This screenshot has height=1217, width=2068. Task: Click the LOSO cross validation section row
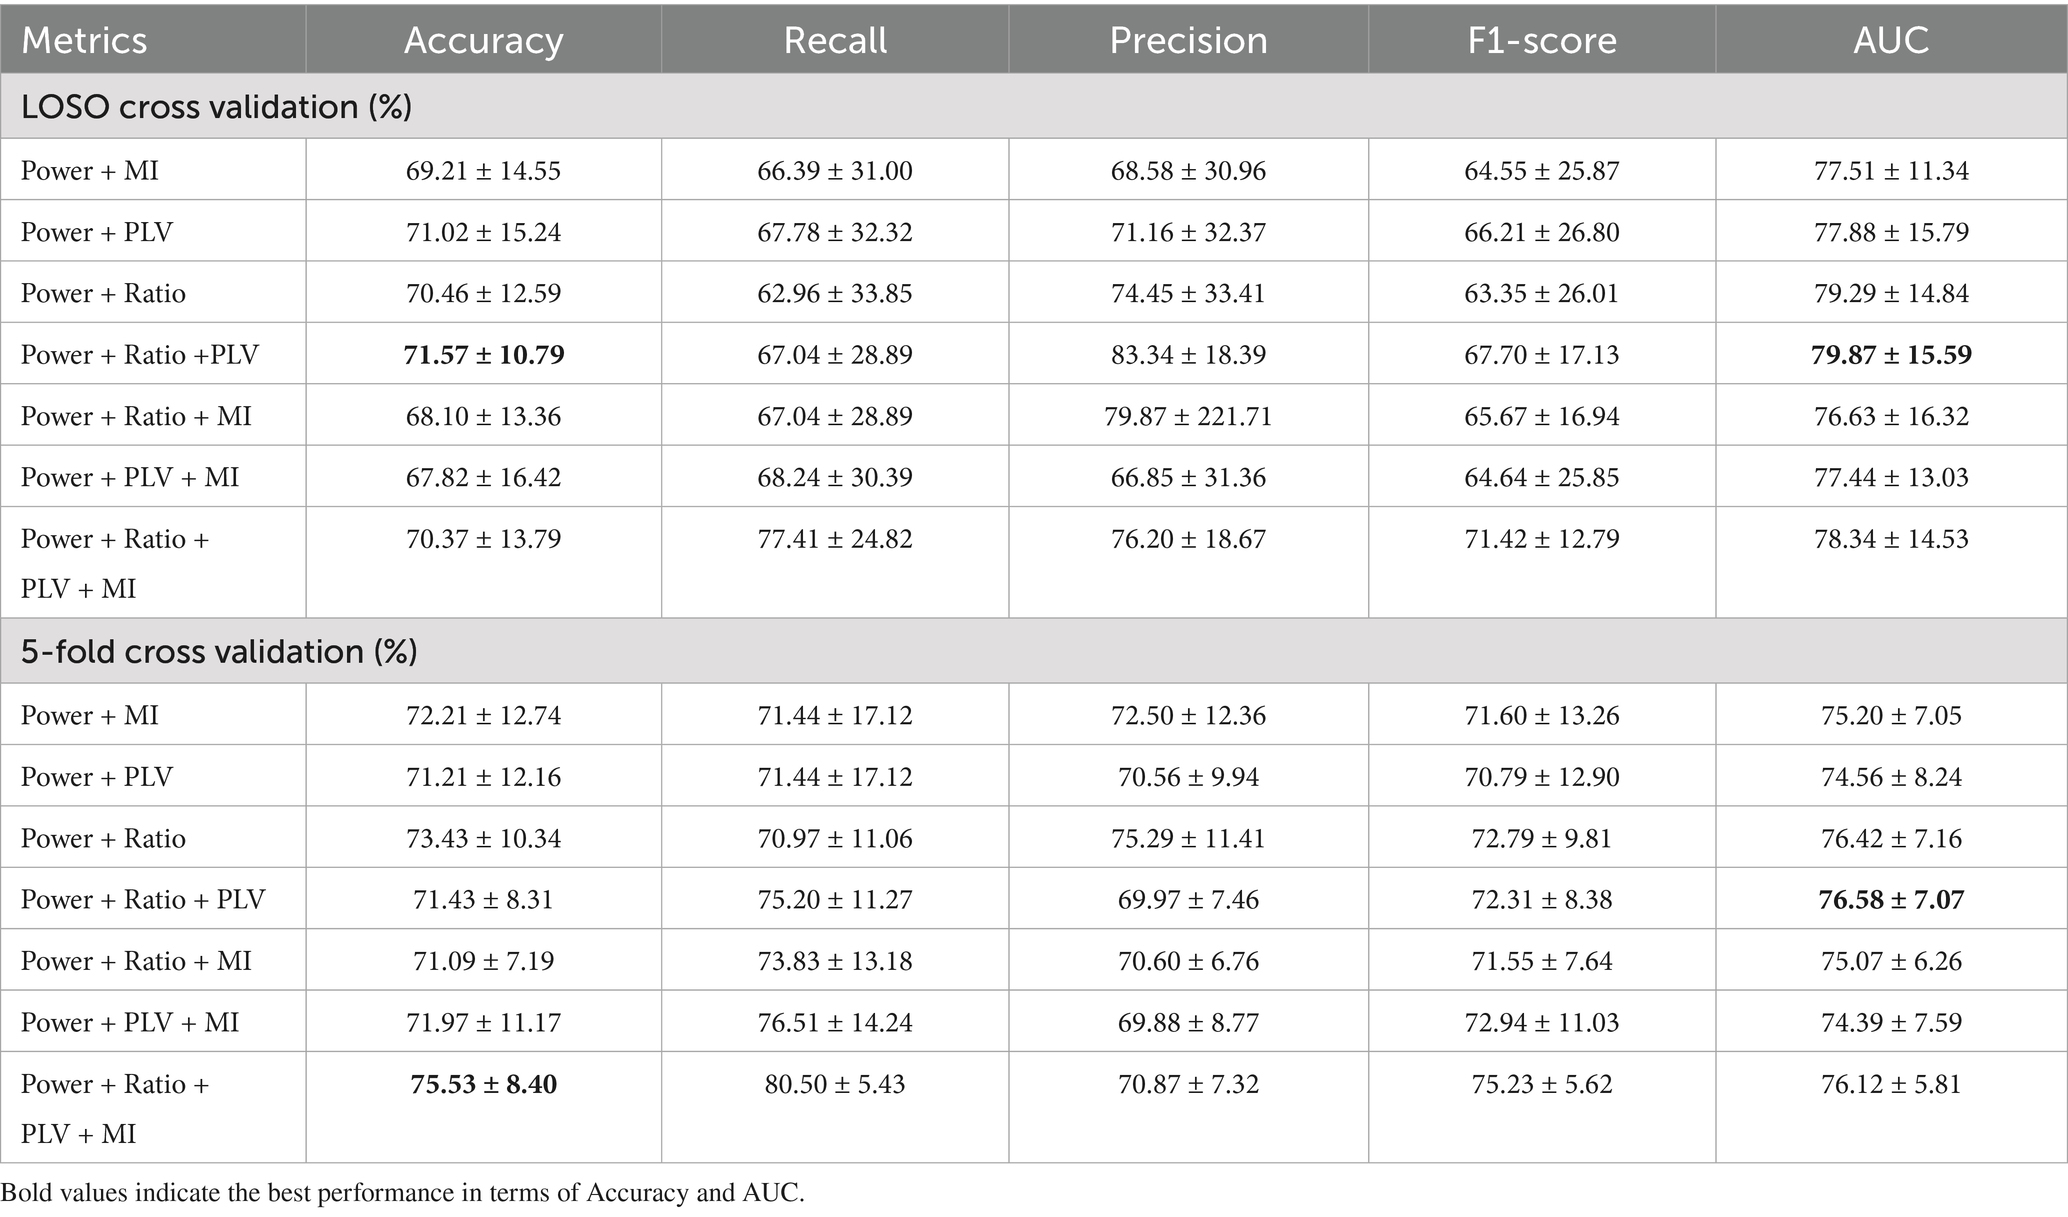click(x=217, y=106)
